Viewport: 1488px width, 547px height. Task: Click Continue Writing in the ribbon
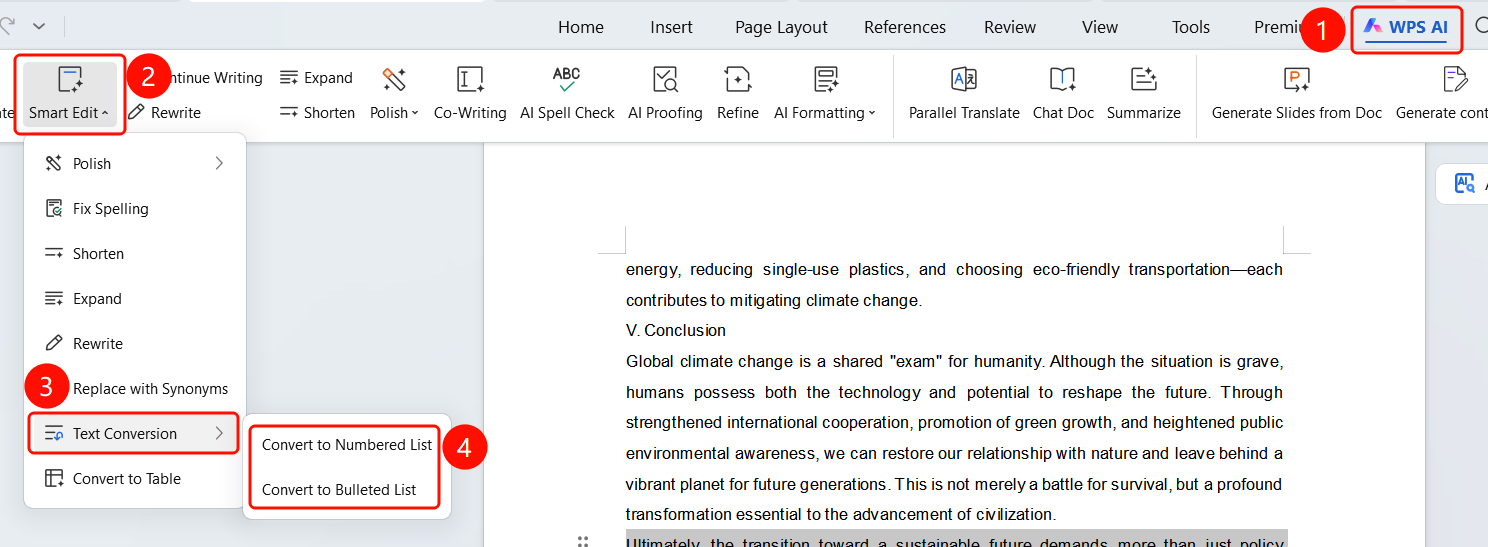click(x=210, y=78)
